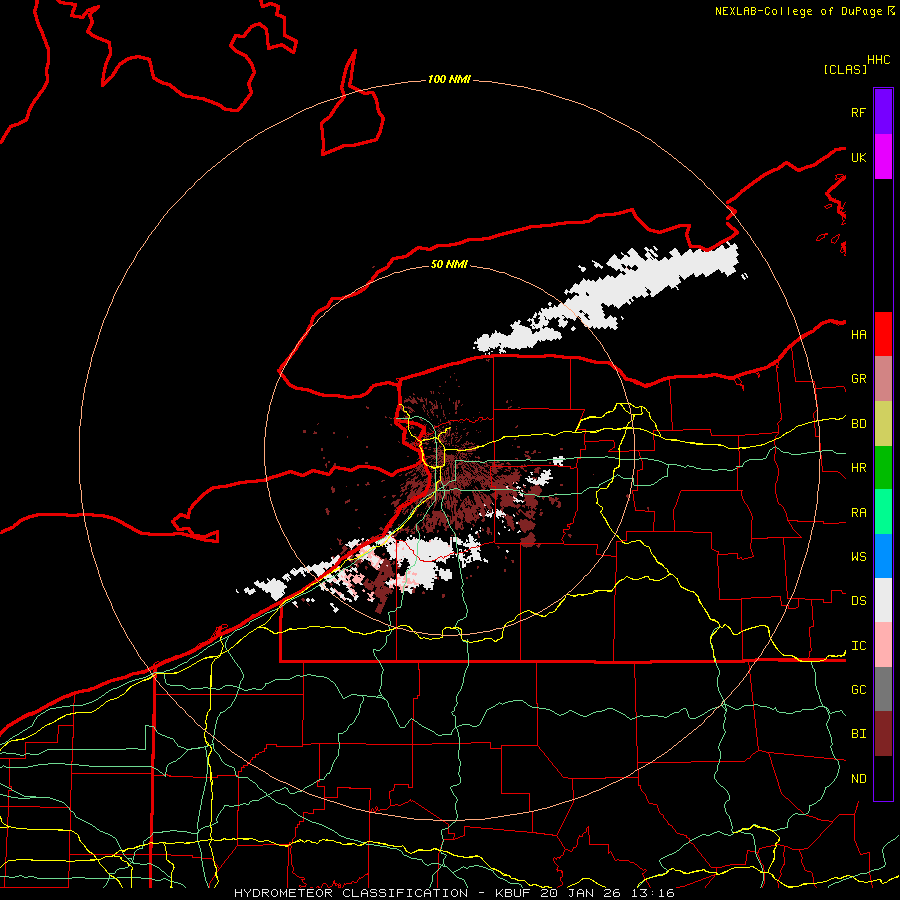Select the IC light-pink legend swatch
Viewport: 900px width, 900px height.
click(x=883, y=645)
